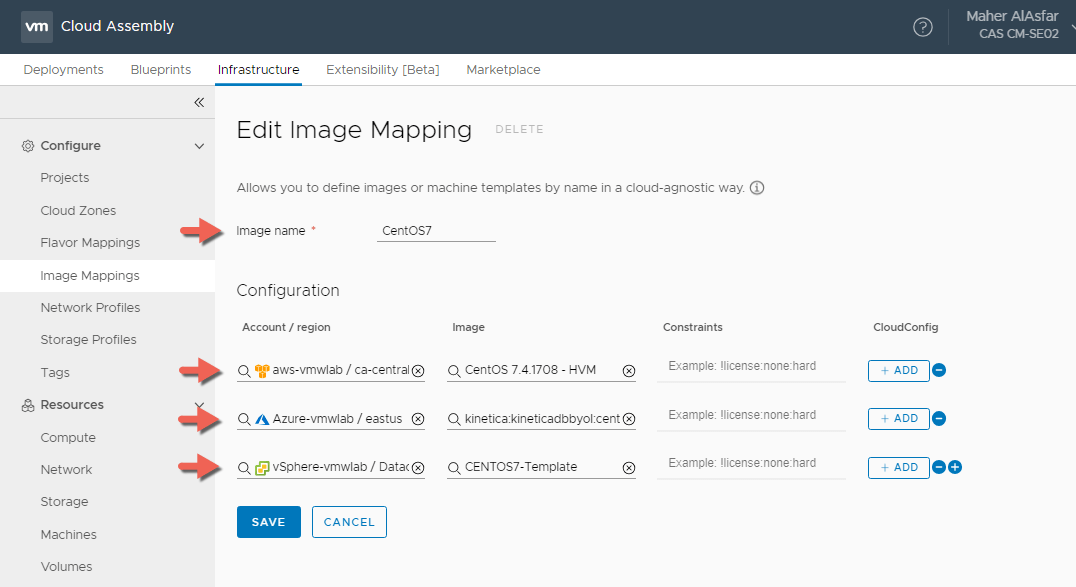1076x587 pixels.
Task: Click the VMware logo icon
Action: click(x=37, y=27)
